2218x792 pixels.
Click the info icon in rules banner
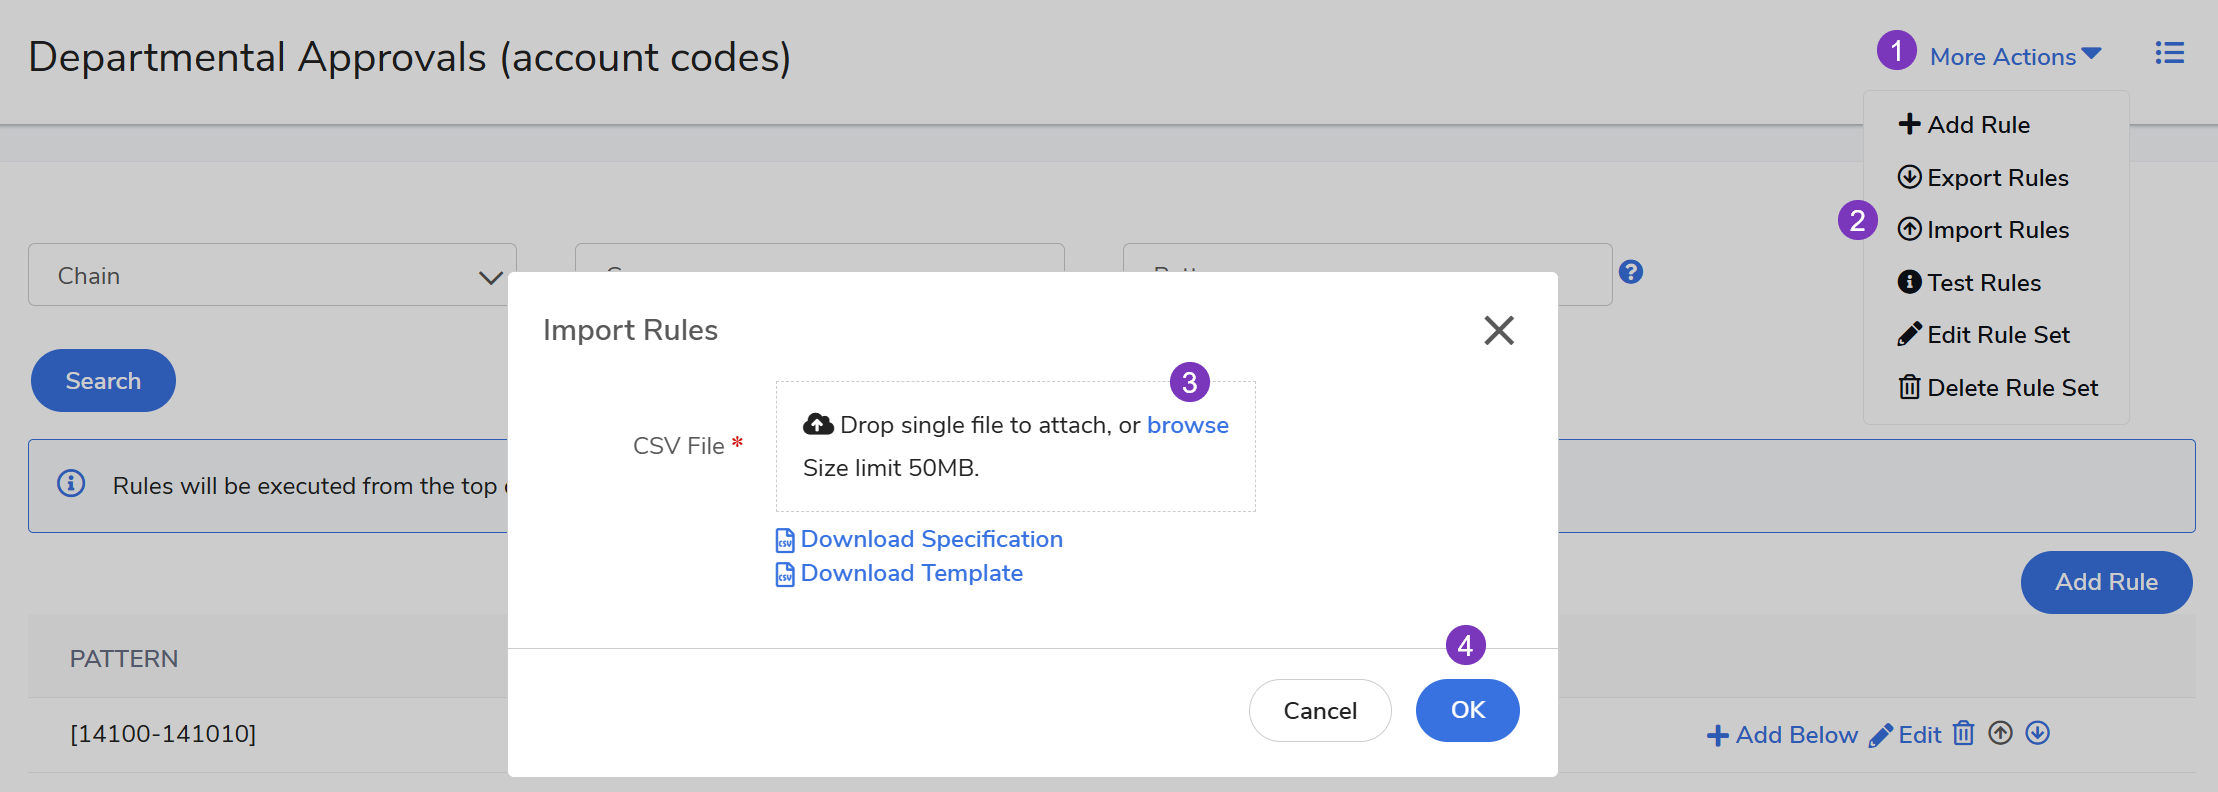[71, 484]
